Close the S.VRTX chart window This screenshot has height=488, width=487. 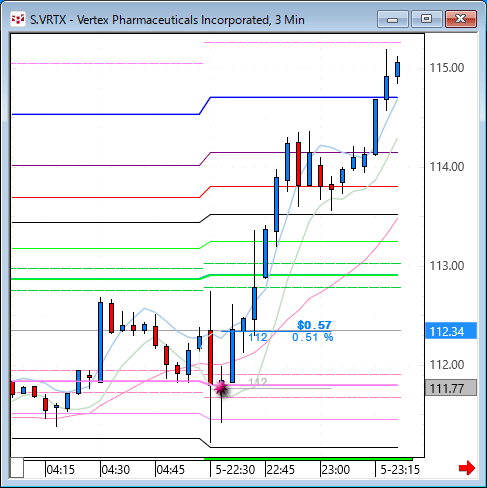tap(461, 19)
